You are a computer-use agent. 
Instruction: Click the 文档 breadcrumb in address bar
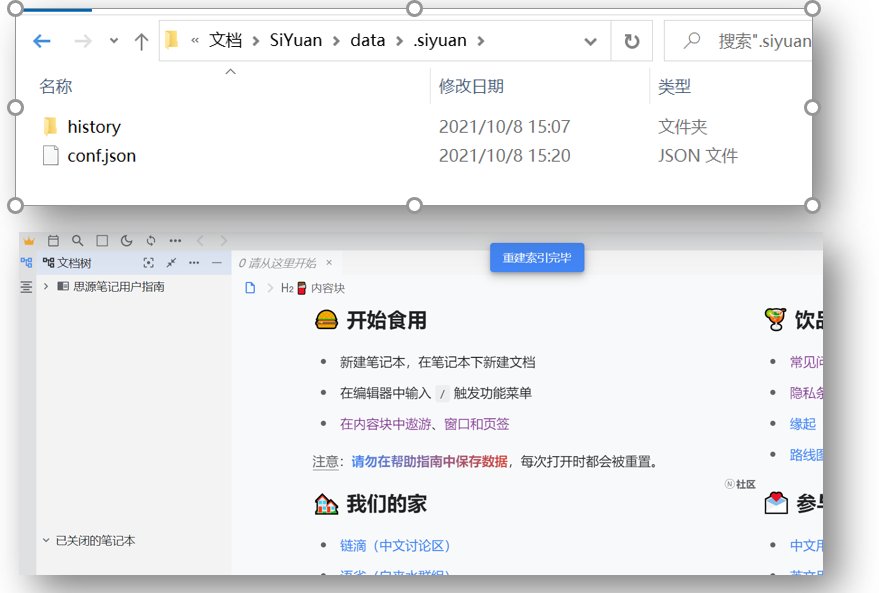coord(225,40)
